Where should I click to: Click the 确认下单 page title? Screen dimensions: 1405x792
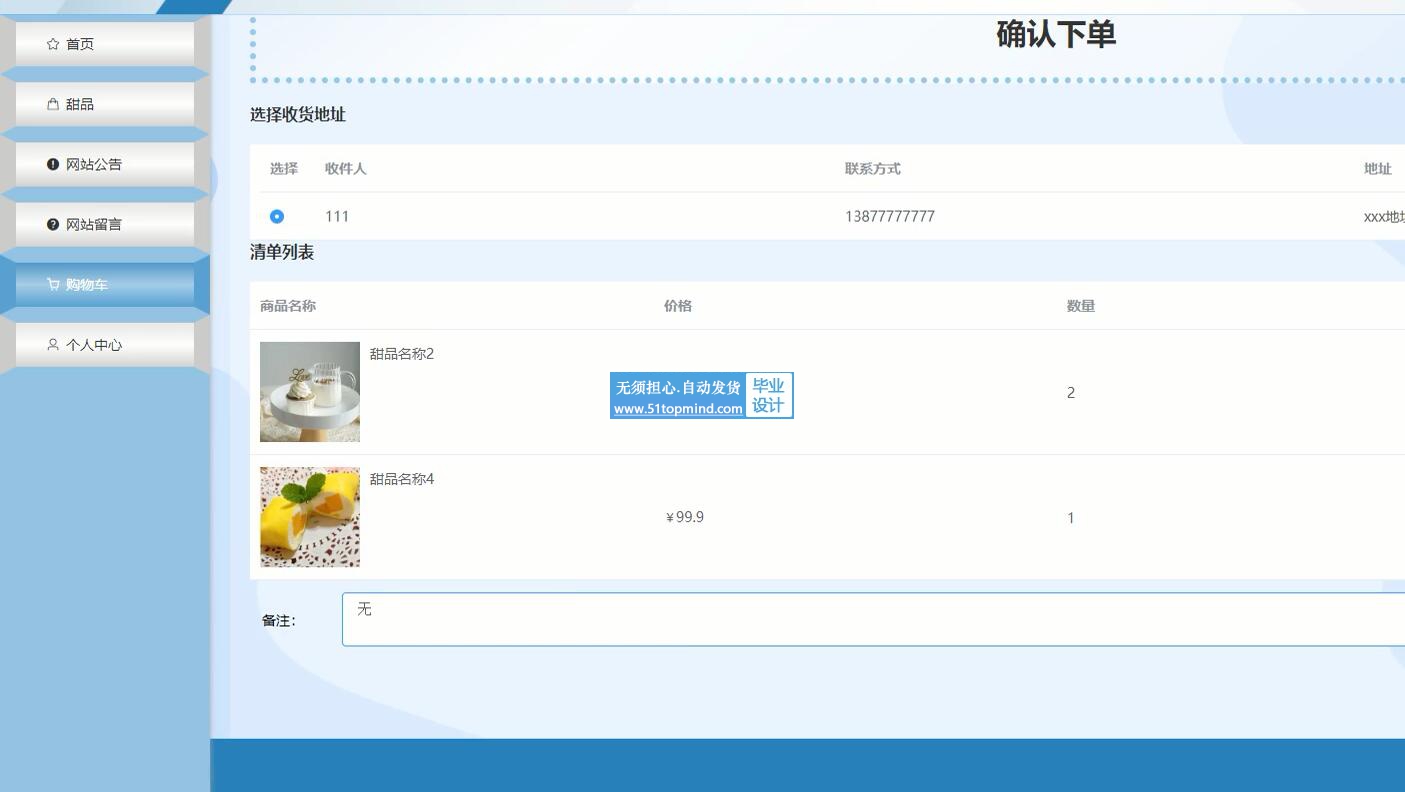click(1056, 34)
